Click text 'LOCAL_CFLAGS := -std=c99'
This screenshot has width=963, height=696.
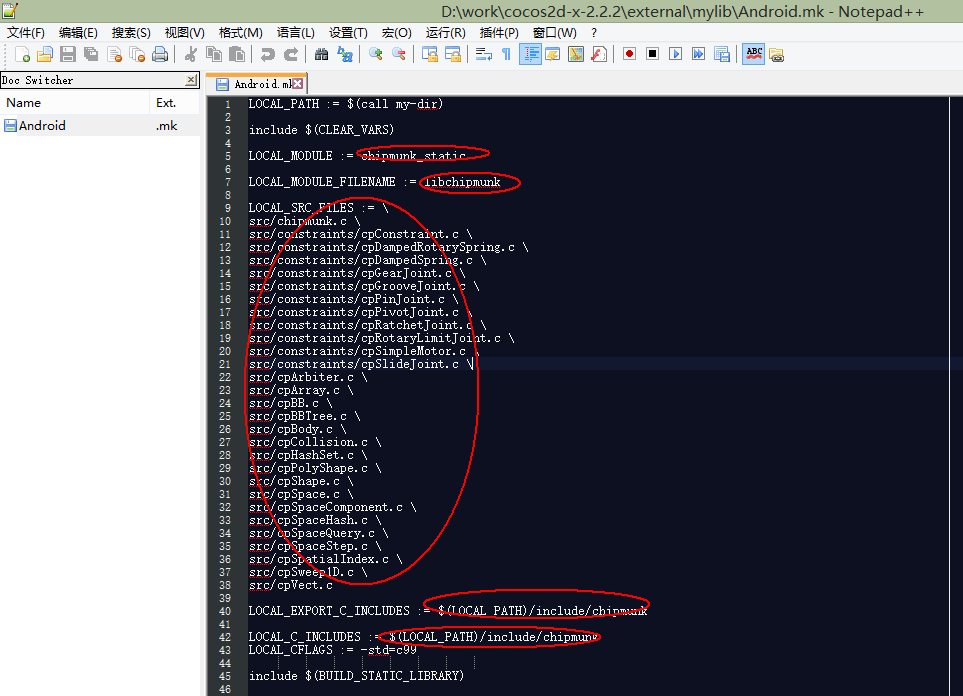[332, 650]
